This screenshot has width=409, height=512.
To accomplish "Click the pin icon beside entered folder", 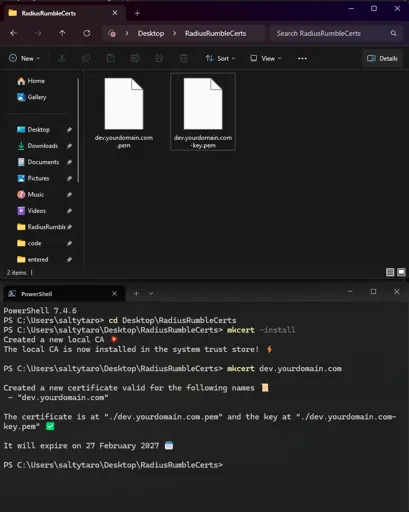I will (69, 259).
